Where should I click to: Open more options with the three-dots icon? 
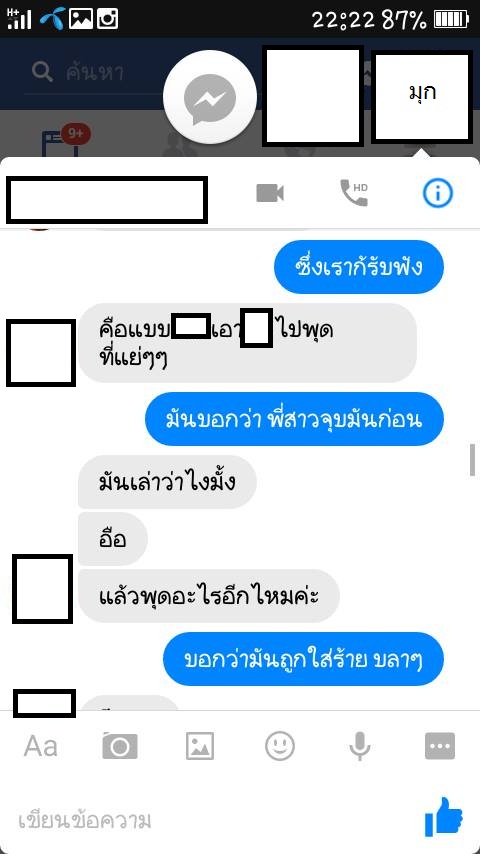[440, 746]
